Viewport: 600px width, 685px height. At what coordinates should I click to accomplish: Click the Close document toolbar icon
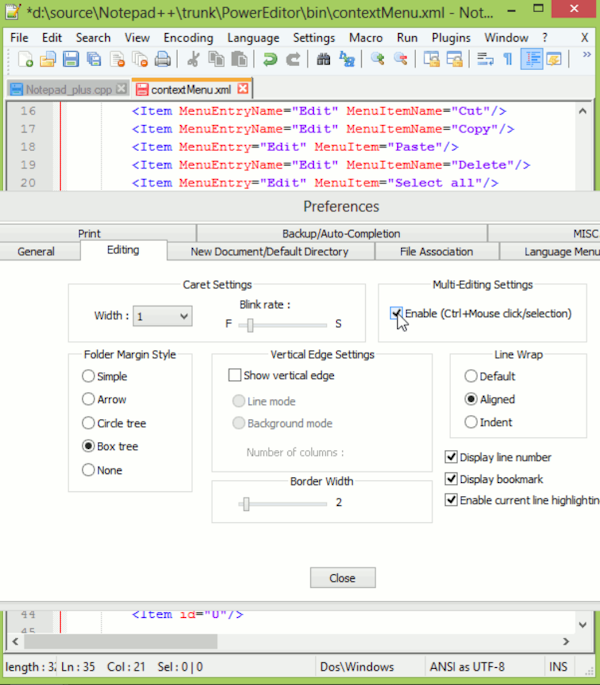(x=117, y=59)
